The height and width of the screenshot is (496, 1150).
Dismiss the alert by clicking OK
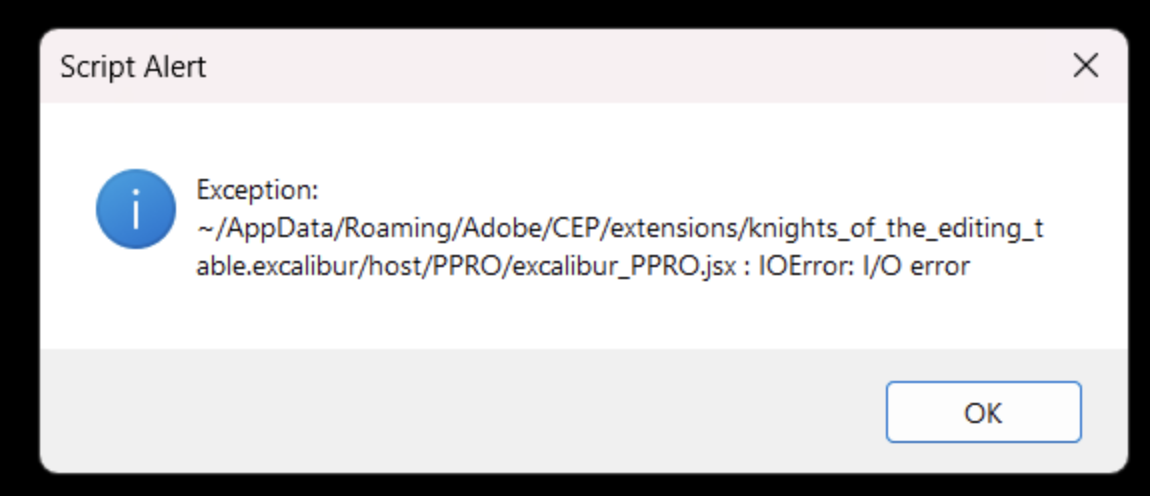tap(983, 412)
